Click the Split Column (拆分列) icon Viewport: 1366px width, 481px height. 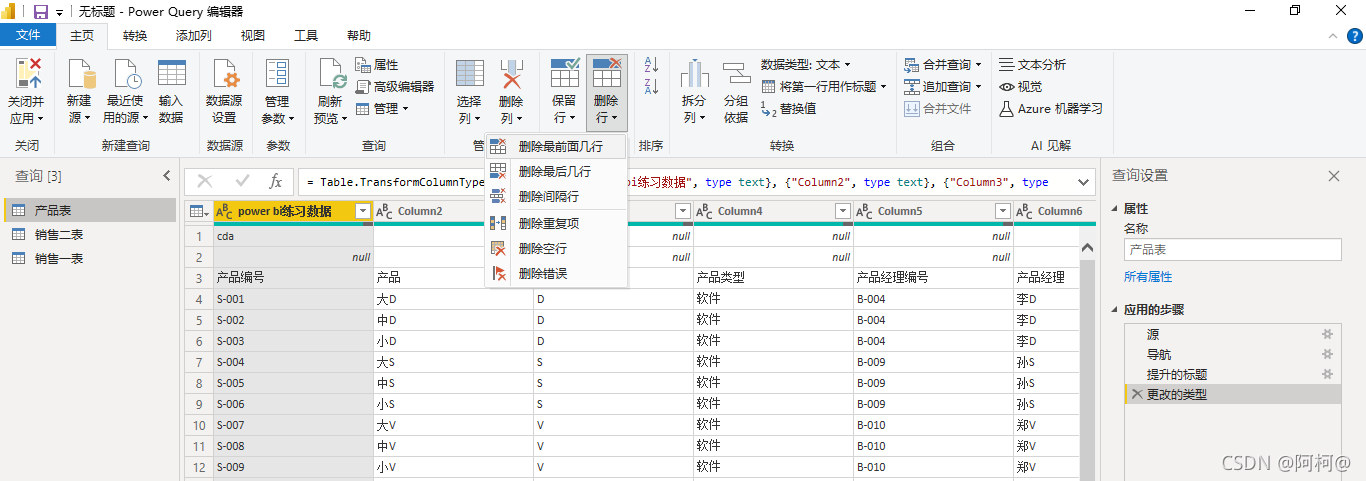click(694, 75)
